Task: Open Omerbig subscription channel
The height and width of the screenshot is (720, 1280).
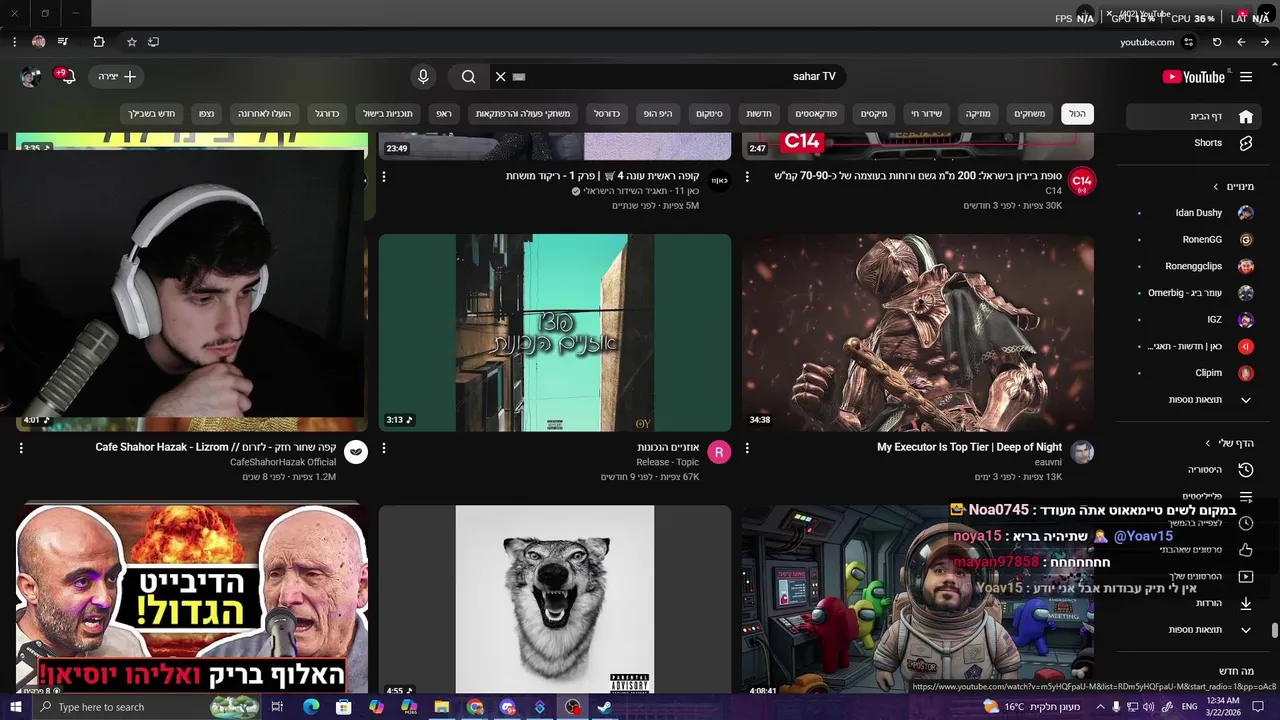Action: click(1195, 293)
